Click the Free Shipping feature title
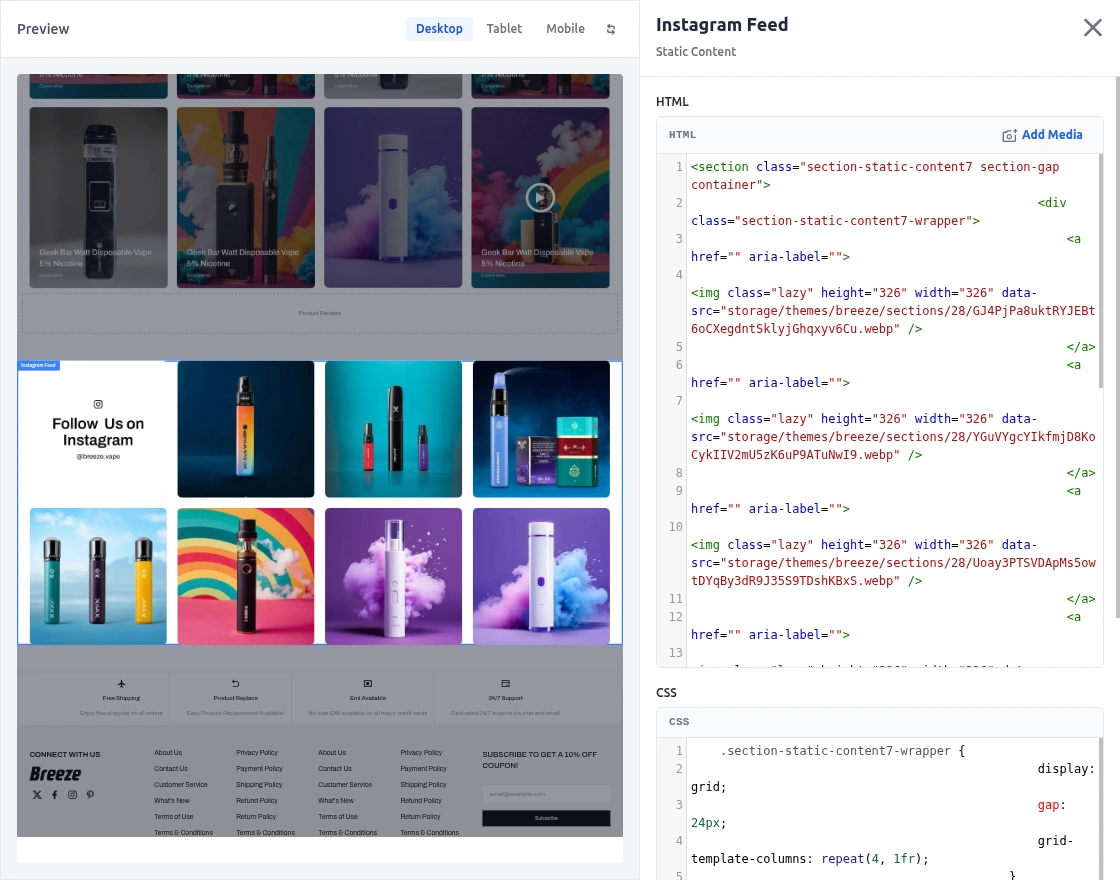 121,698
